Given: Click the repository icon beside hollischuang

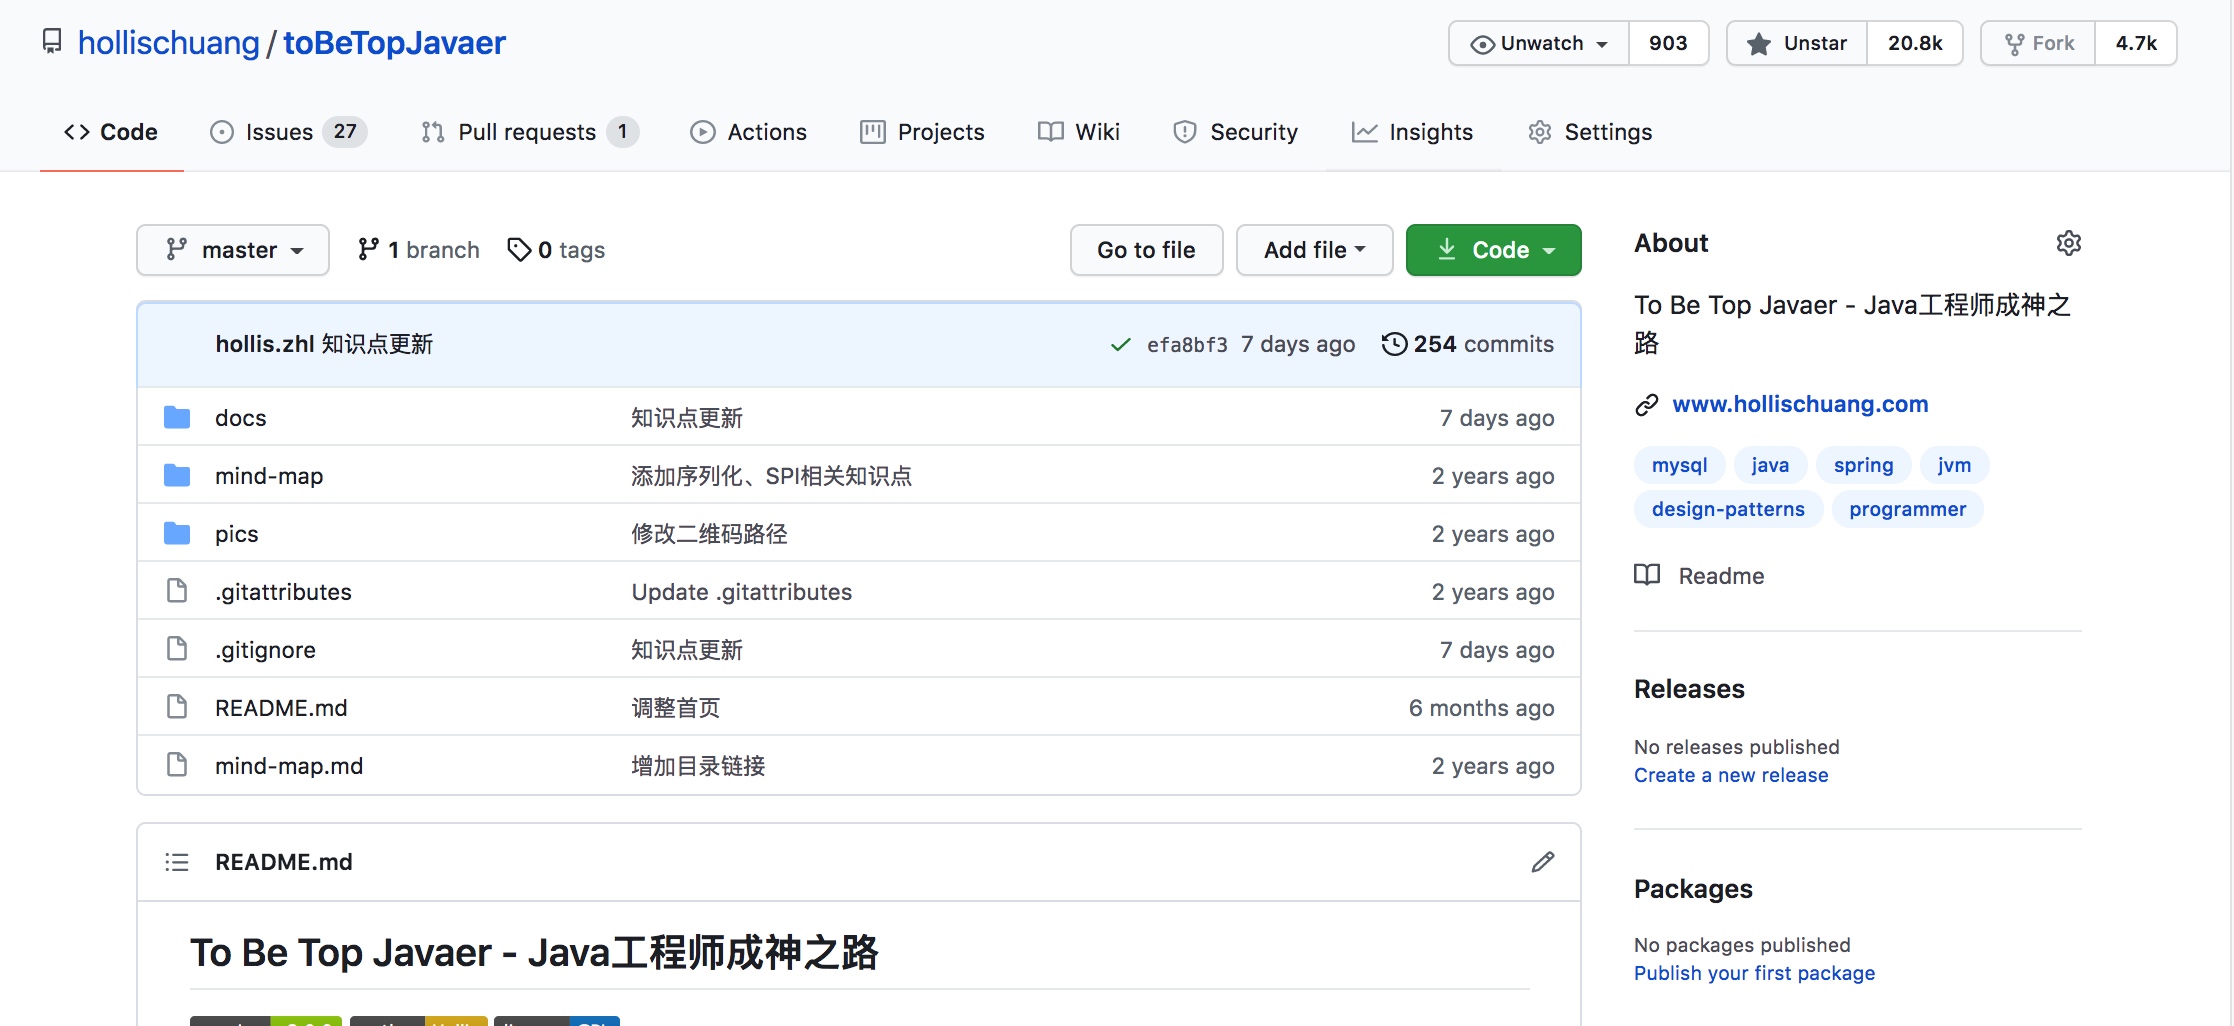Looking at the screenshot, I should (x=52, y=42).
